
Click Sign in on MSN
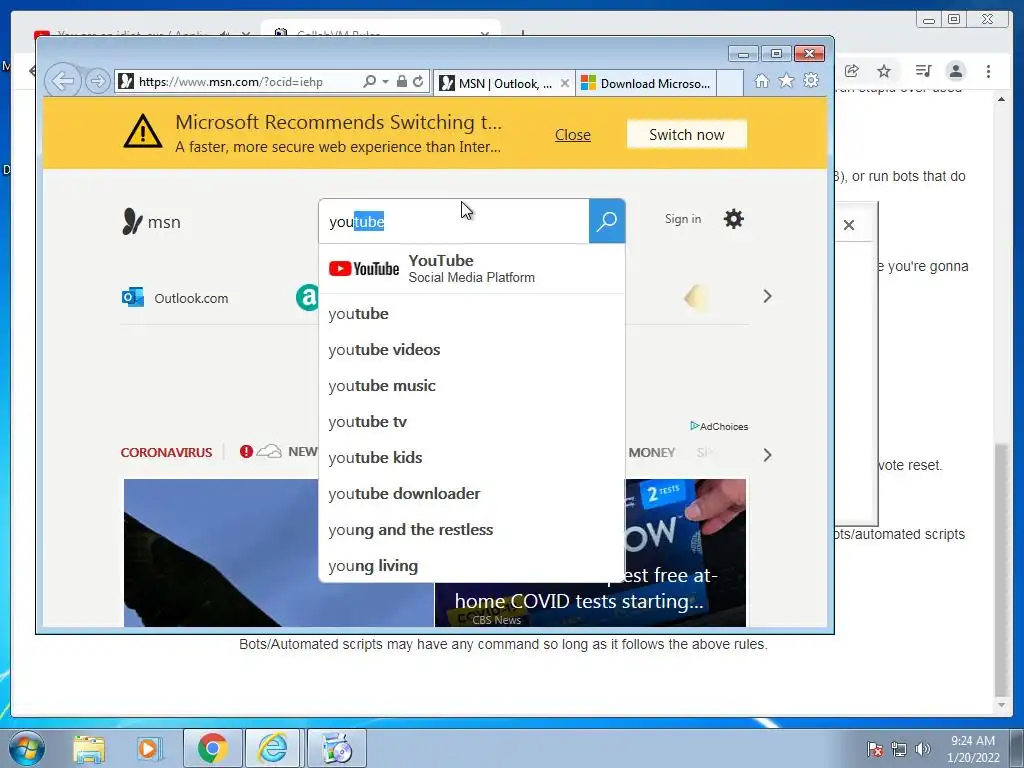pos(683,219)
